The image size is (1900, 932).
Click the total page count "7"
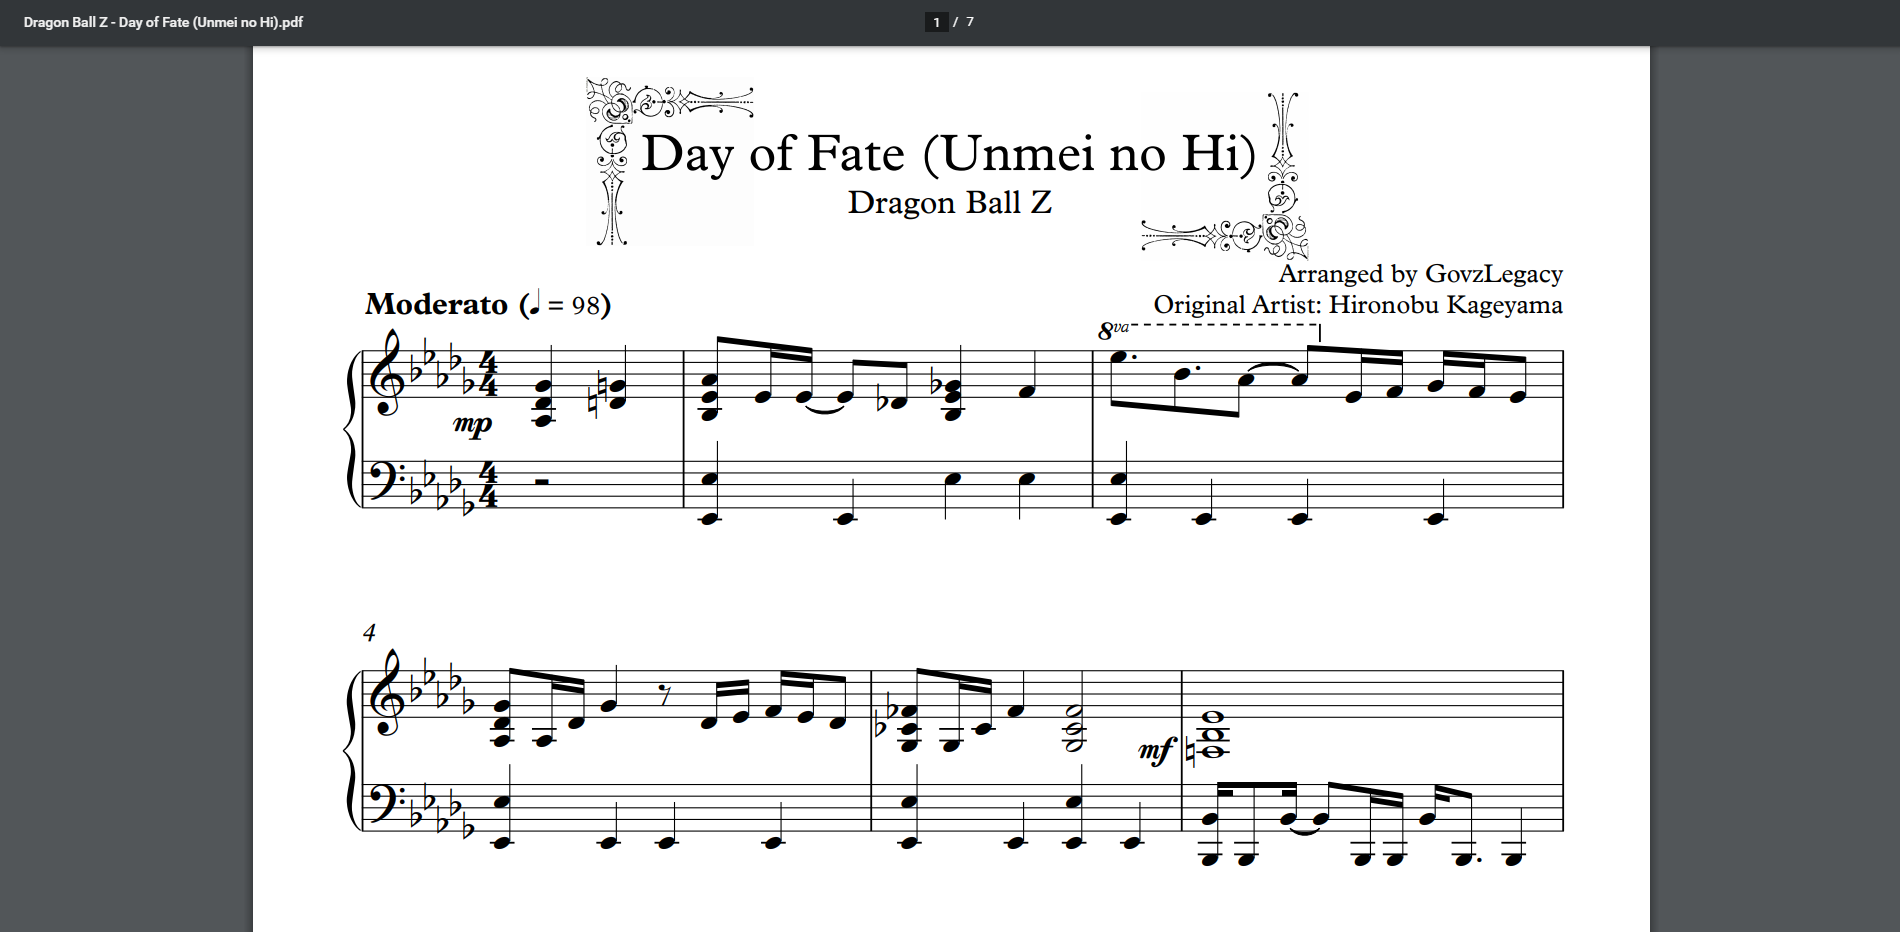pyautogui.click(x=970, y=22)
